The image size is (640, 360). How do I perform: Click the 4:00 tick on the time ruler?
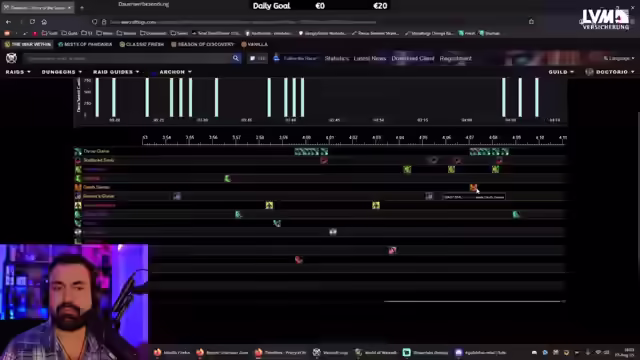click(307, 138)
